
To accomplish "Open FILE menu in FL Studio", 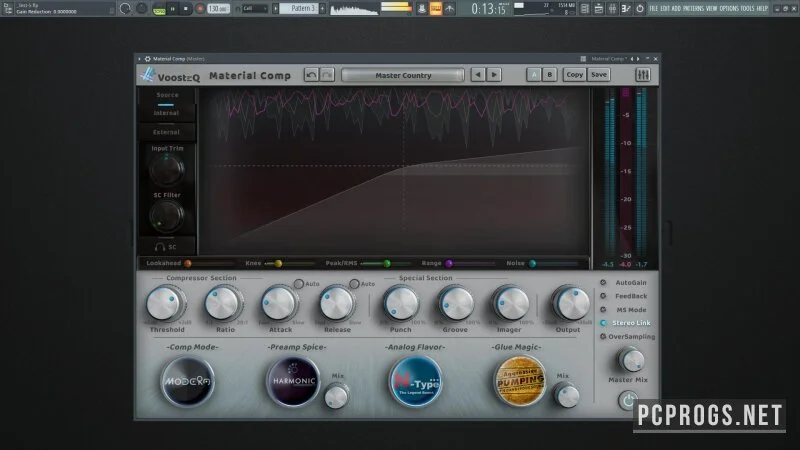I will coord(653,9).
